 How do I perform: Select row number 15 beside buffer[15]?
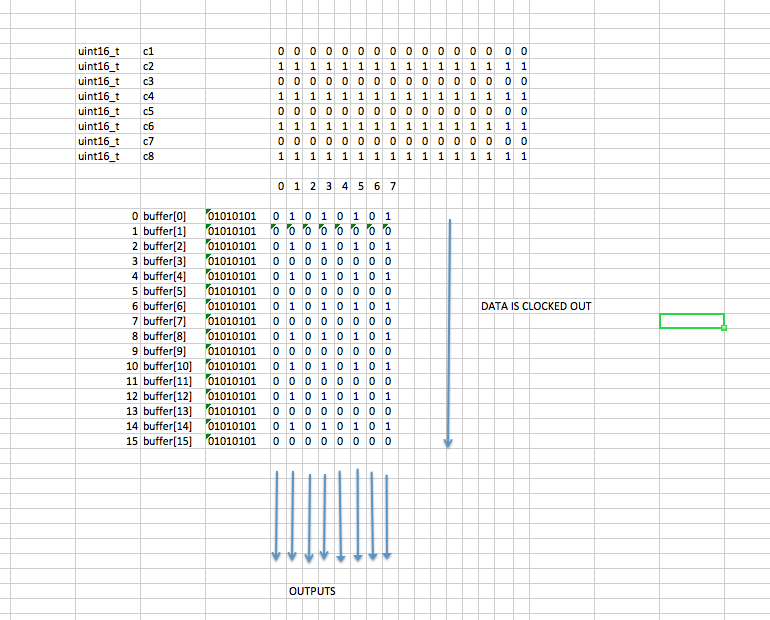click(x=108, y=441)
